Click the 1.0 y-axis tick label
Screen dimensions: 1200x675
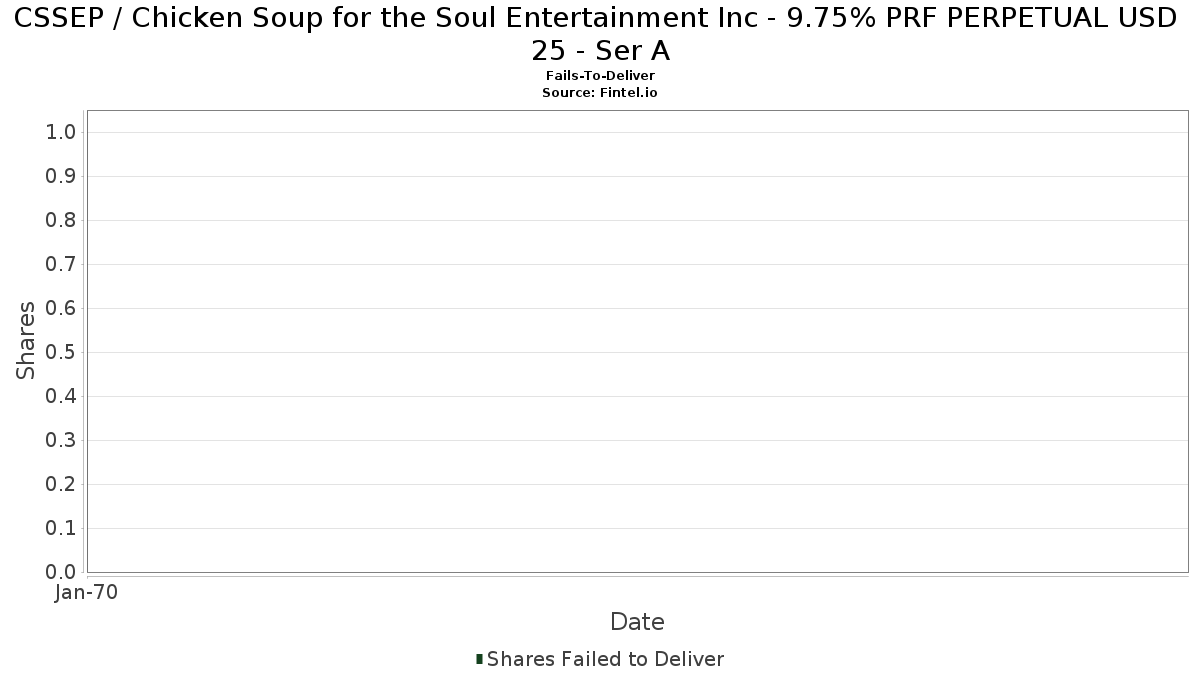(x=61, y=133)
